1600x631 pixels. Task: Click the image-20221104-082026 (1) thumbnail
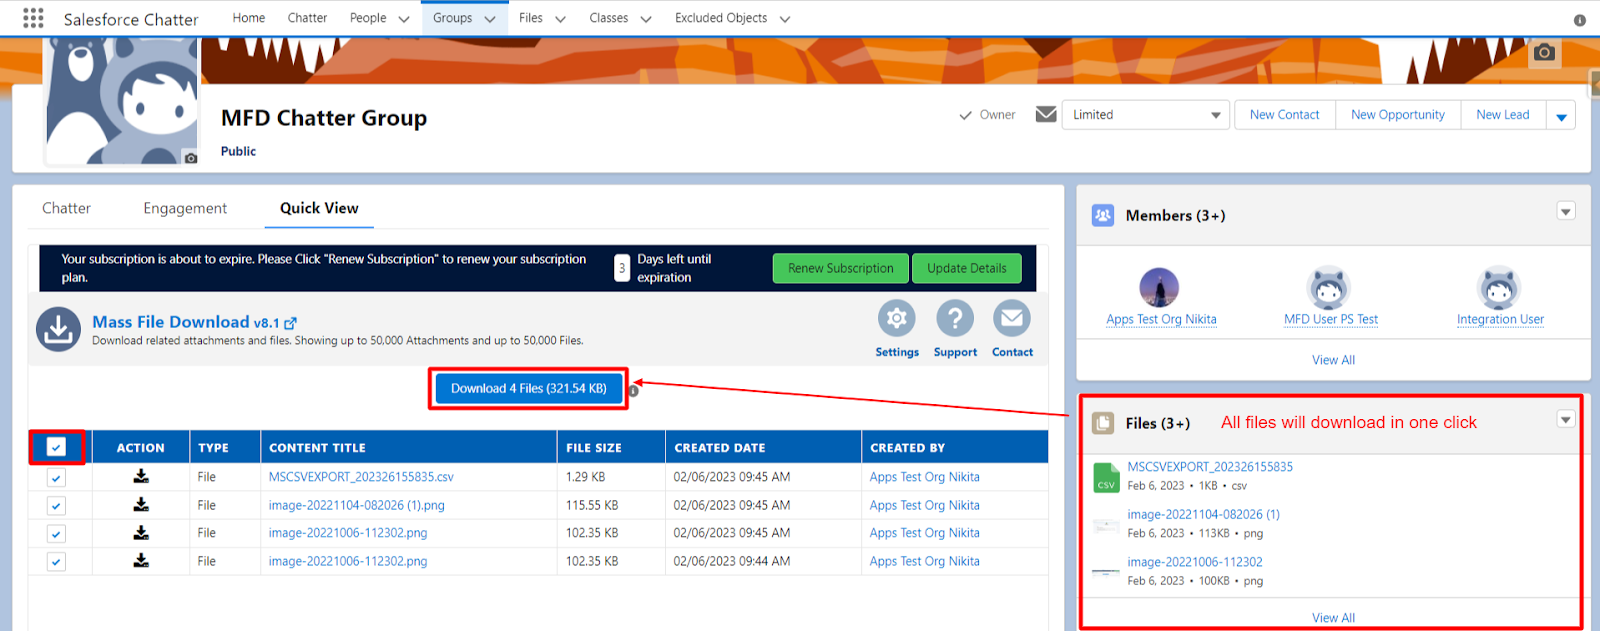1106,525
